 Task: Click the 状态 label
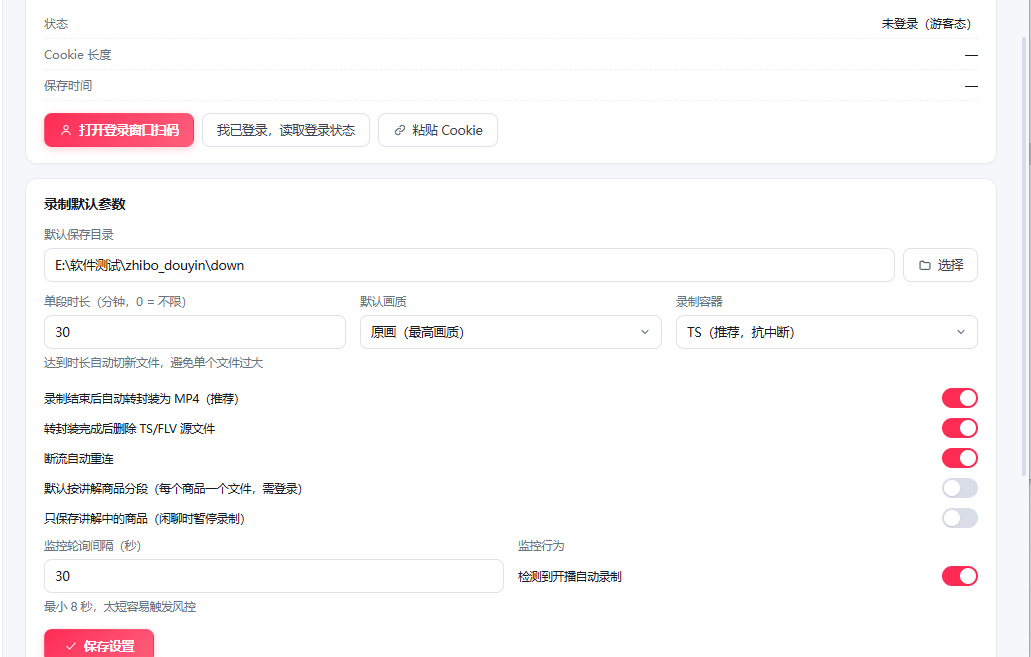click(56, 24)
